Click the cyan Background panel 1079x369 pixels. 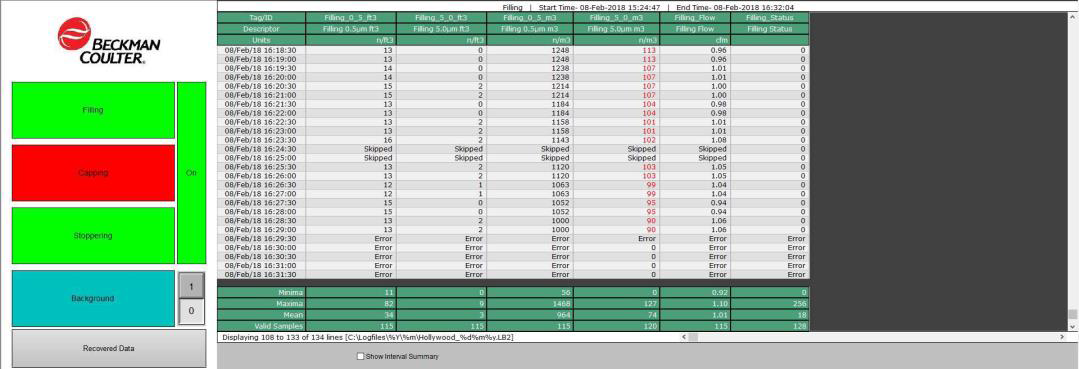[93, 299]
